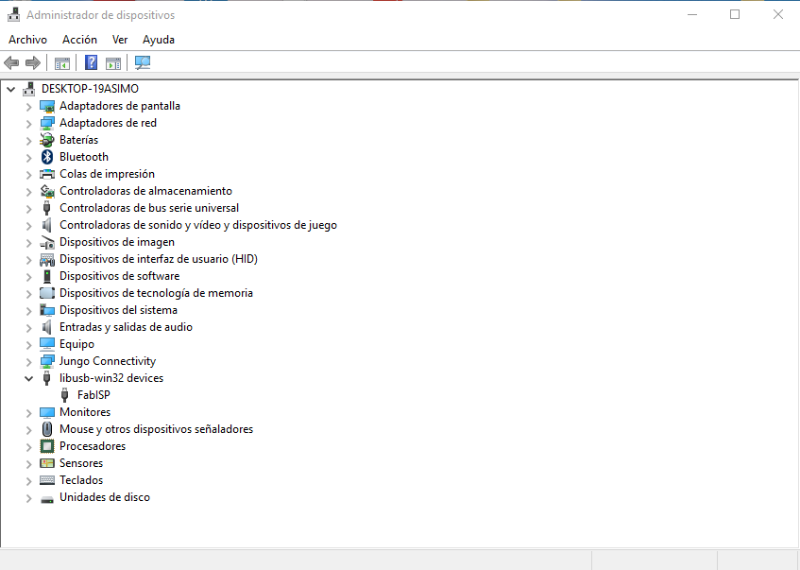Maximize the Administrador de dispositivos window

(x=735, y=14)
